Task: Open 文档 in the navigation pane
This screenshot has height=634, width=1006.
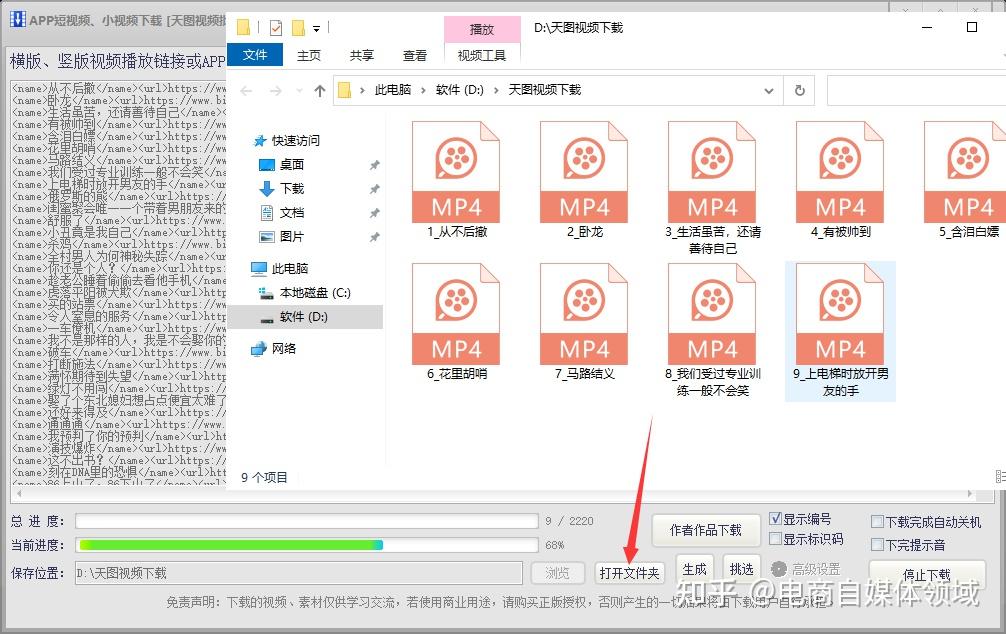Action: pyautogui.click(x=281, y=213)
